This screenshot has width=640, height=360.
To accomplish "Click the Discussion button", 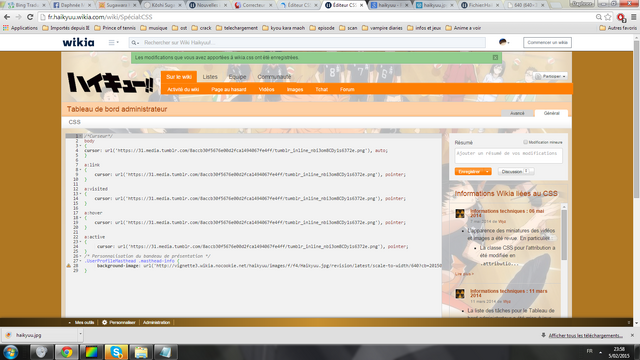I will 516,172.
